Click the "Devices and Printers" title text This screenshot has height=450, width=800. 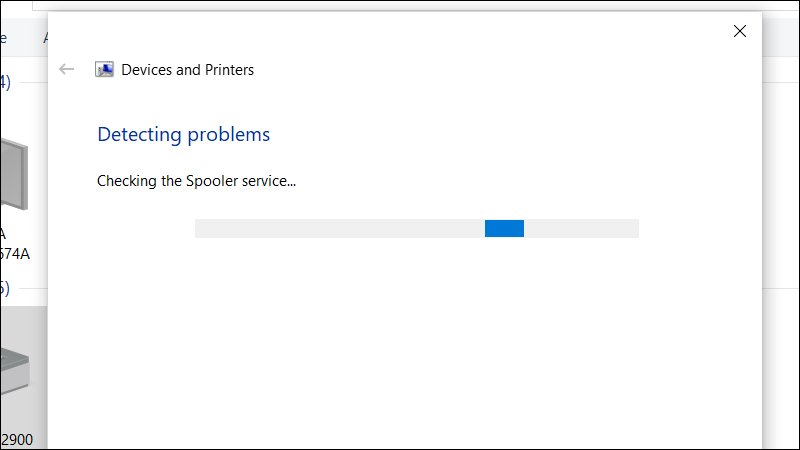tap(188, 70)
